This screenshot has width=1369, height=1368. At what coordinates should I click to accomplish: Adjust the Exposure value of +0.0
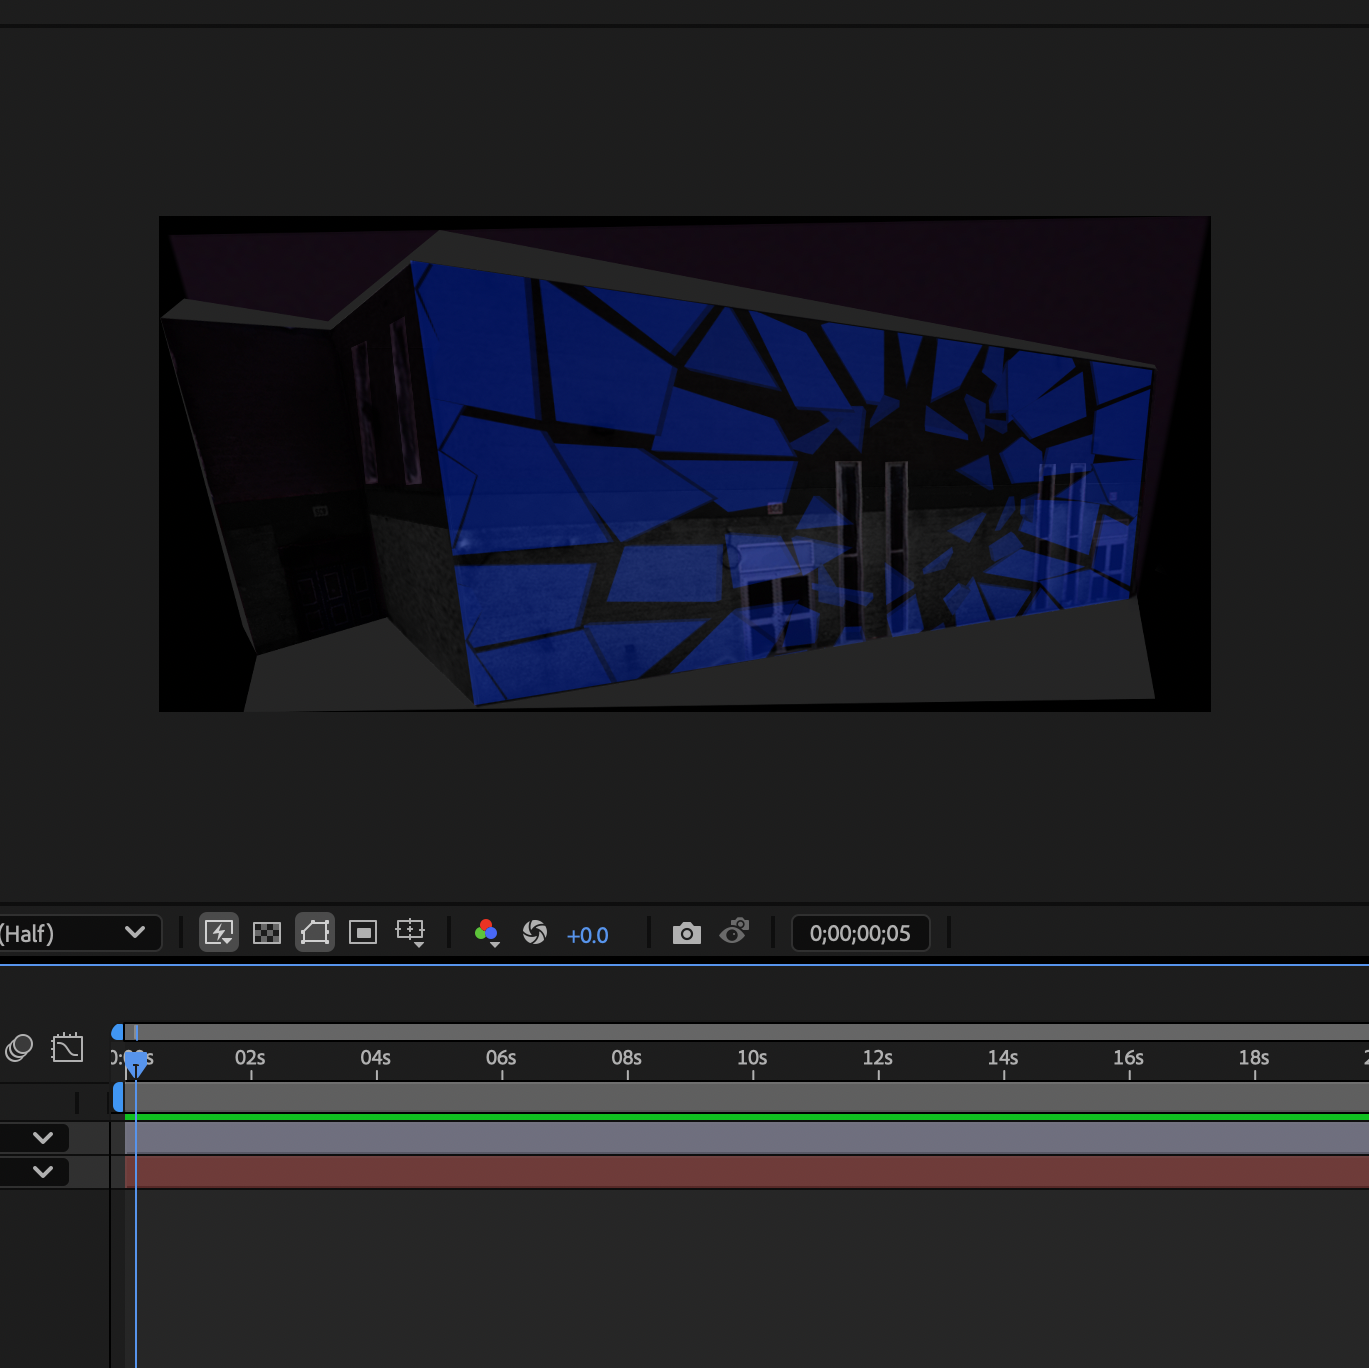588,935
